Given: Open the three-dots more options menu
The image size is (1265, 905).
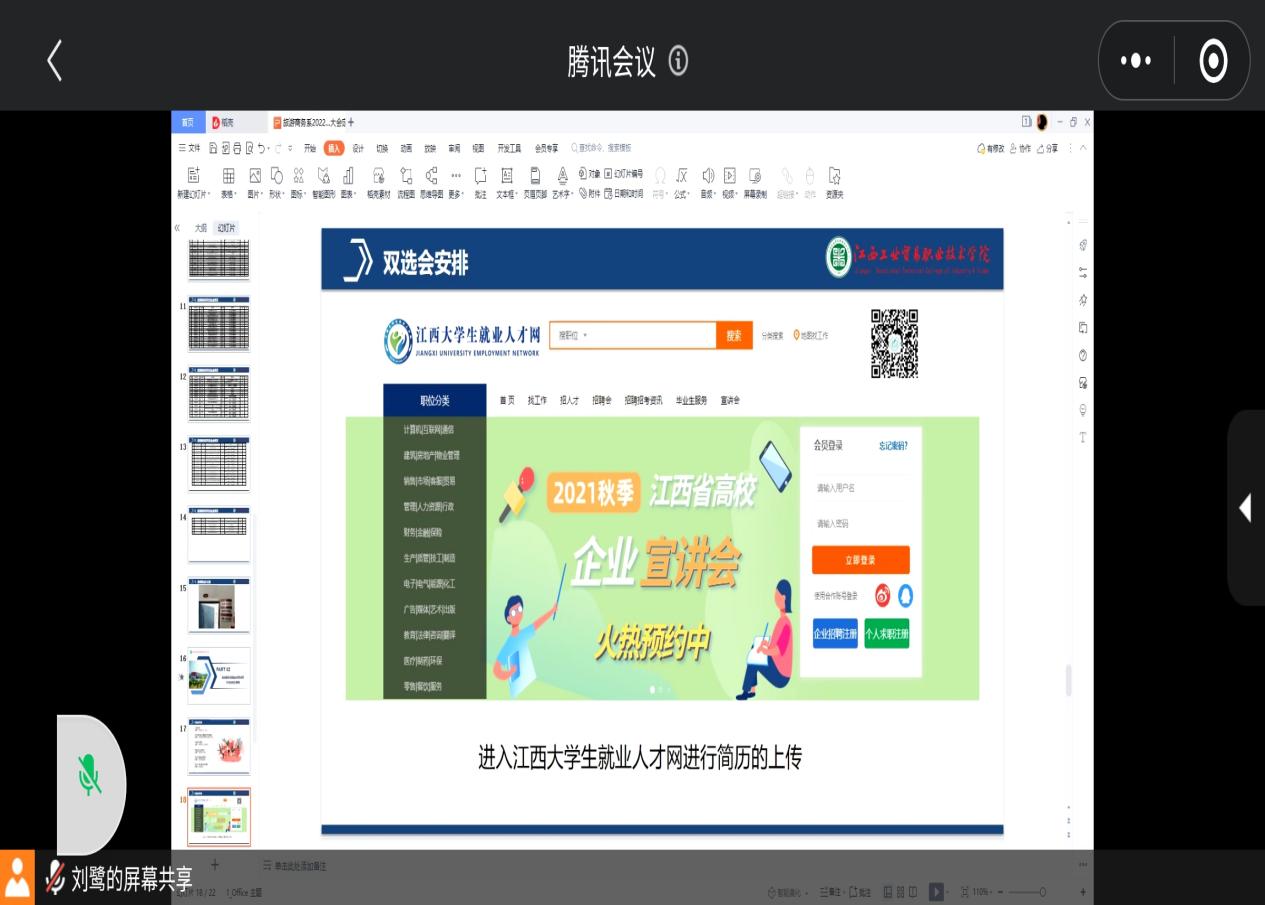Looking at the screenshot, I should 1135,61.
